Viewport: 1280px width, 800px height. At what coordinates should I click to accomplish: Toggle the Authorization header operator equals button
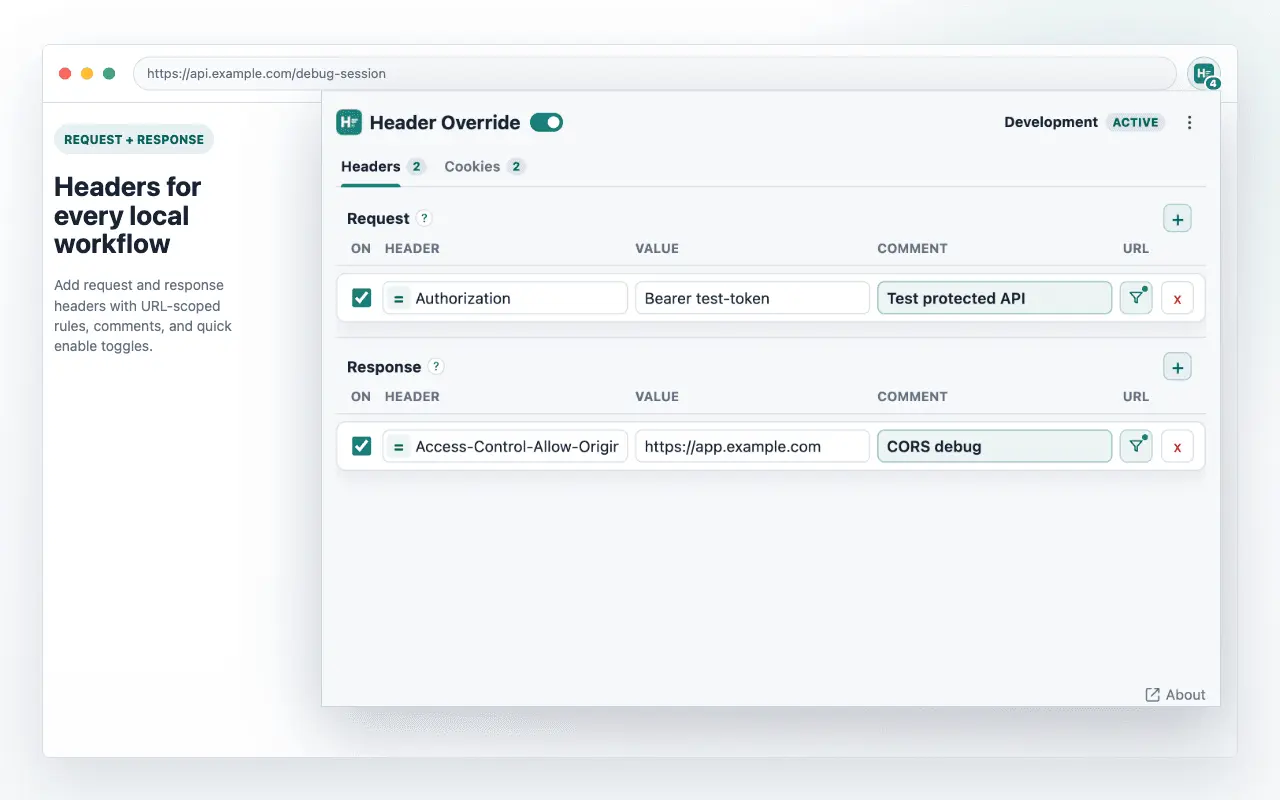[x=398, y=298]
